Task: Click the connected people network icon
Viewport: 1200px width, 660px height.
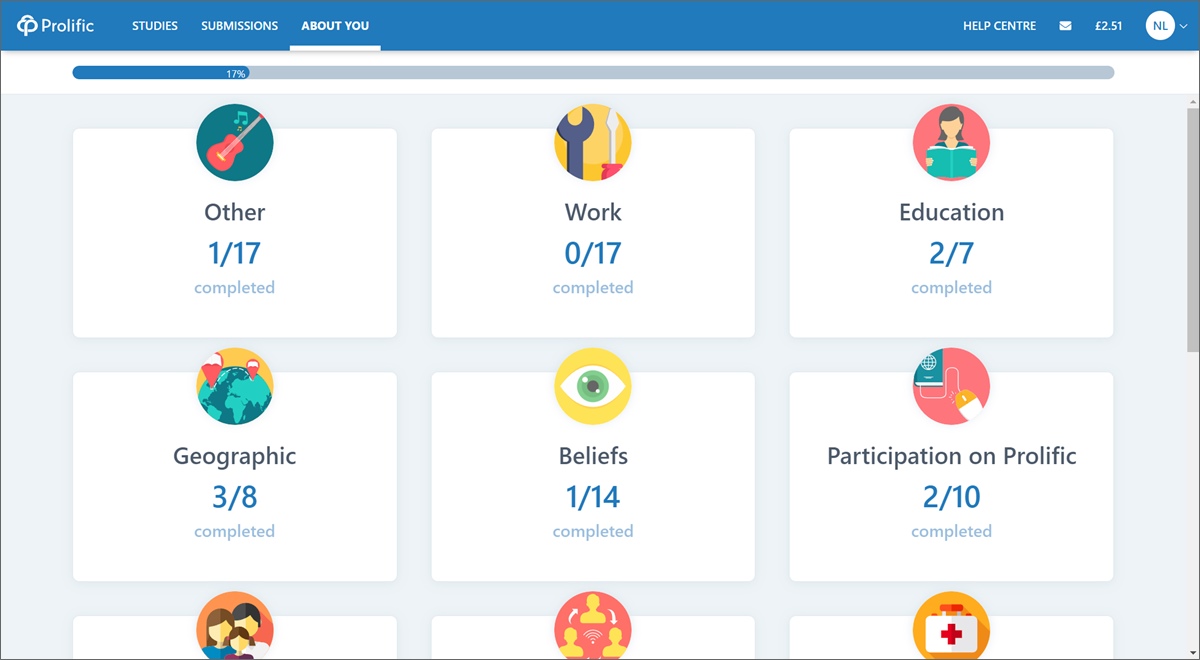Action: (x=593, y=626)
